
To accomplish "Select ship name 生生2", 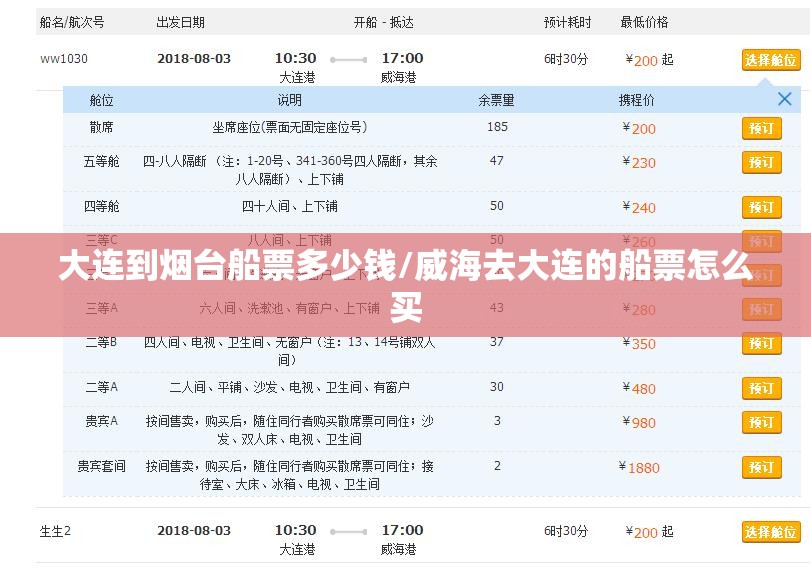I will click(x=55, y=531).
